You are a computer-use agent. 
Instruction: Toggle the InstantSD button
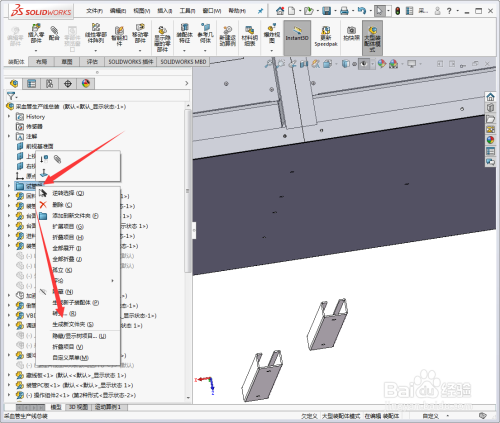[297, 38]
